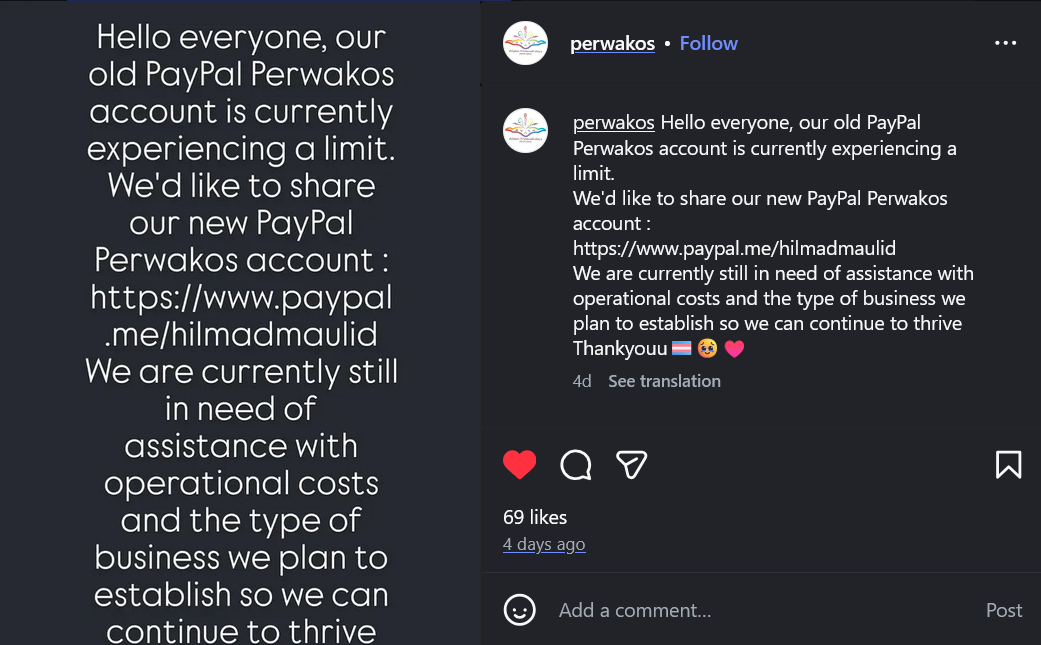Share the post via the paper plane icon
1041x645 pixels.
(x=632, y=464)
